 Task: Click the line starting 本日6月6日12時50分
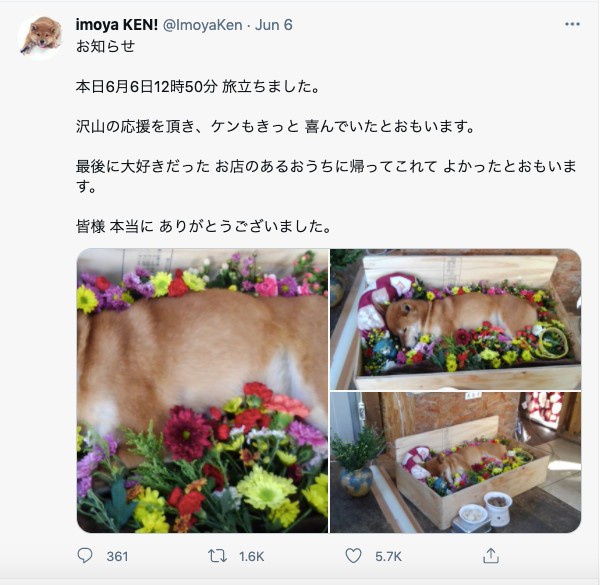[x=197, y=86]
